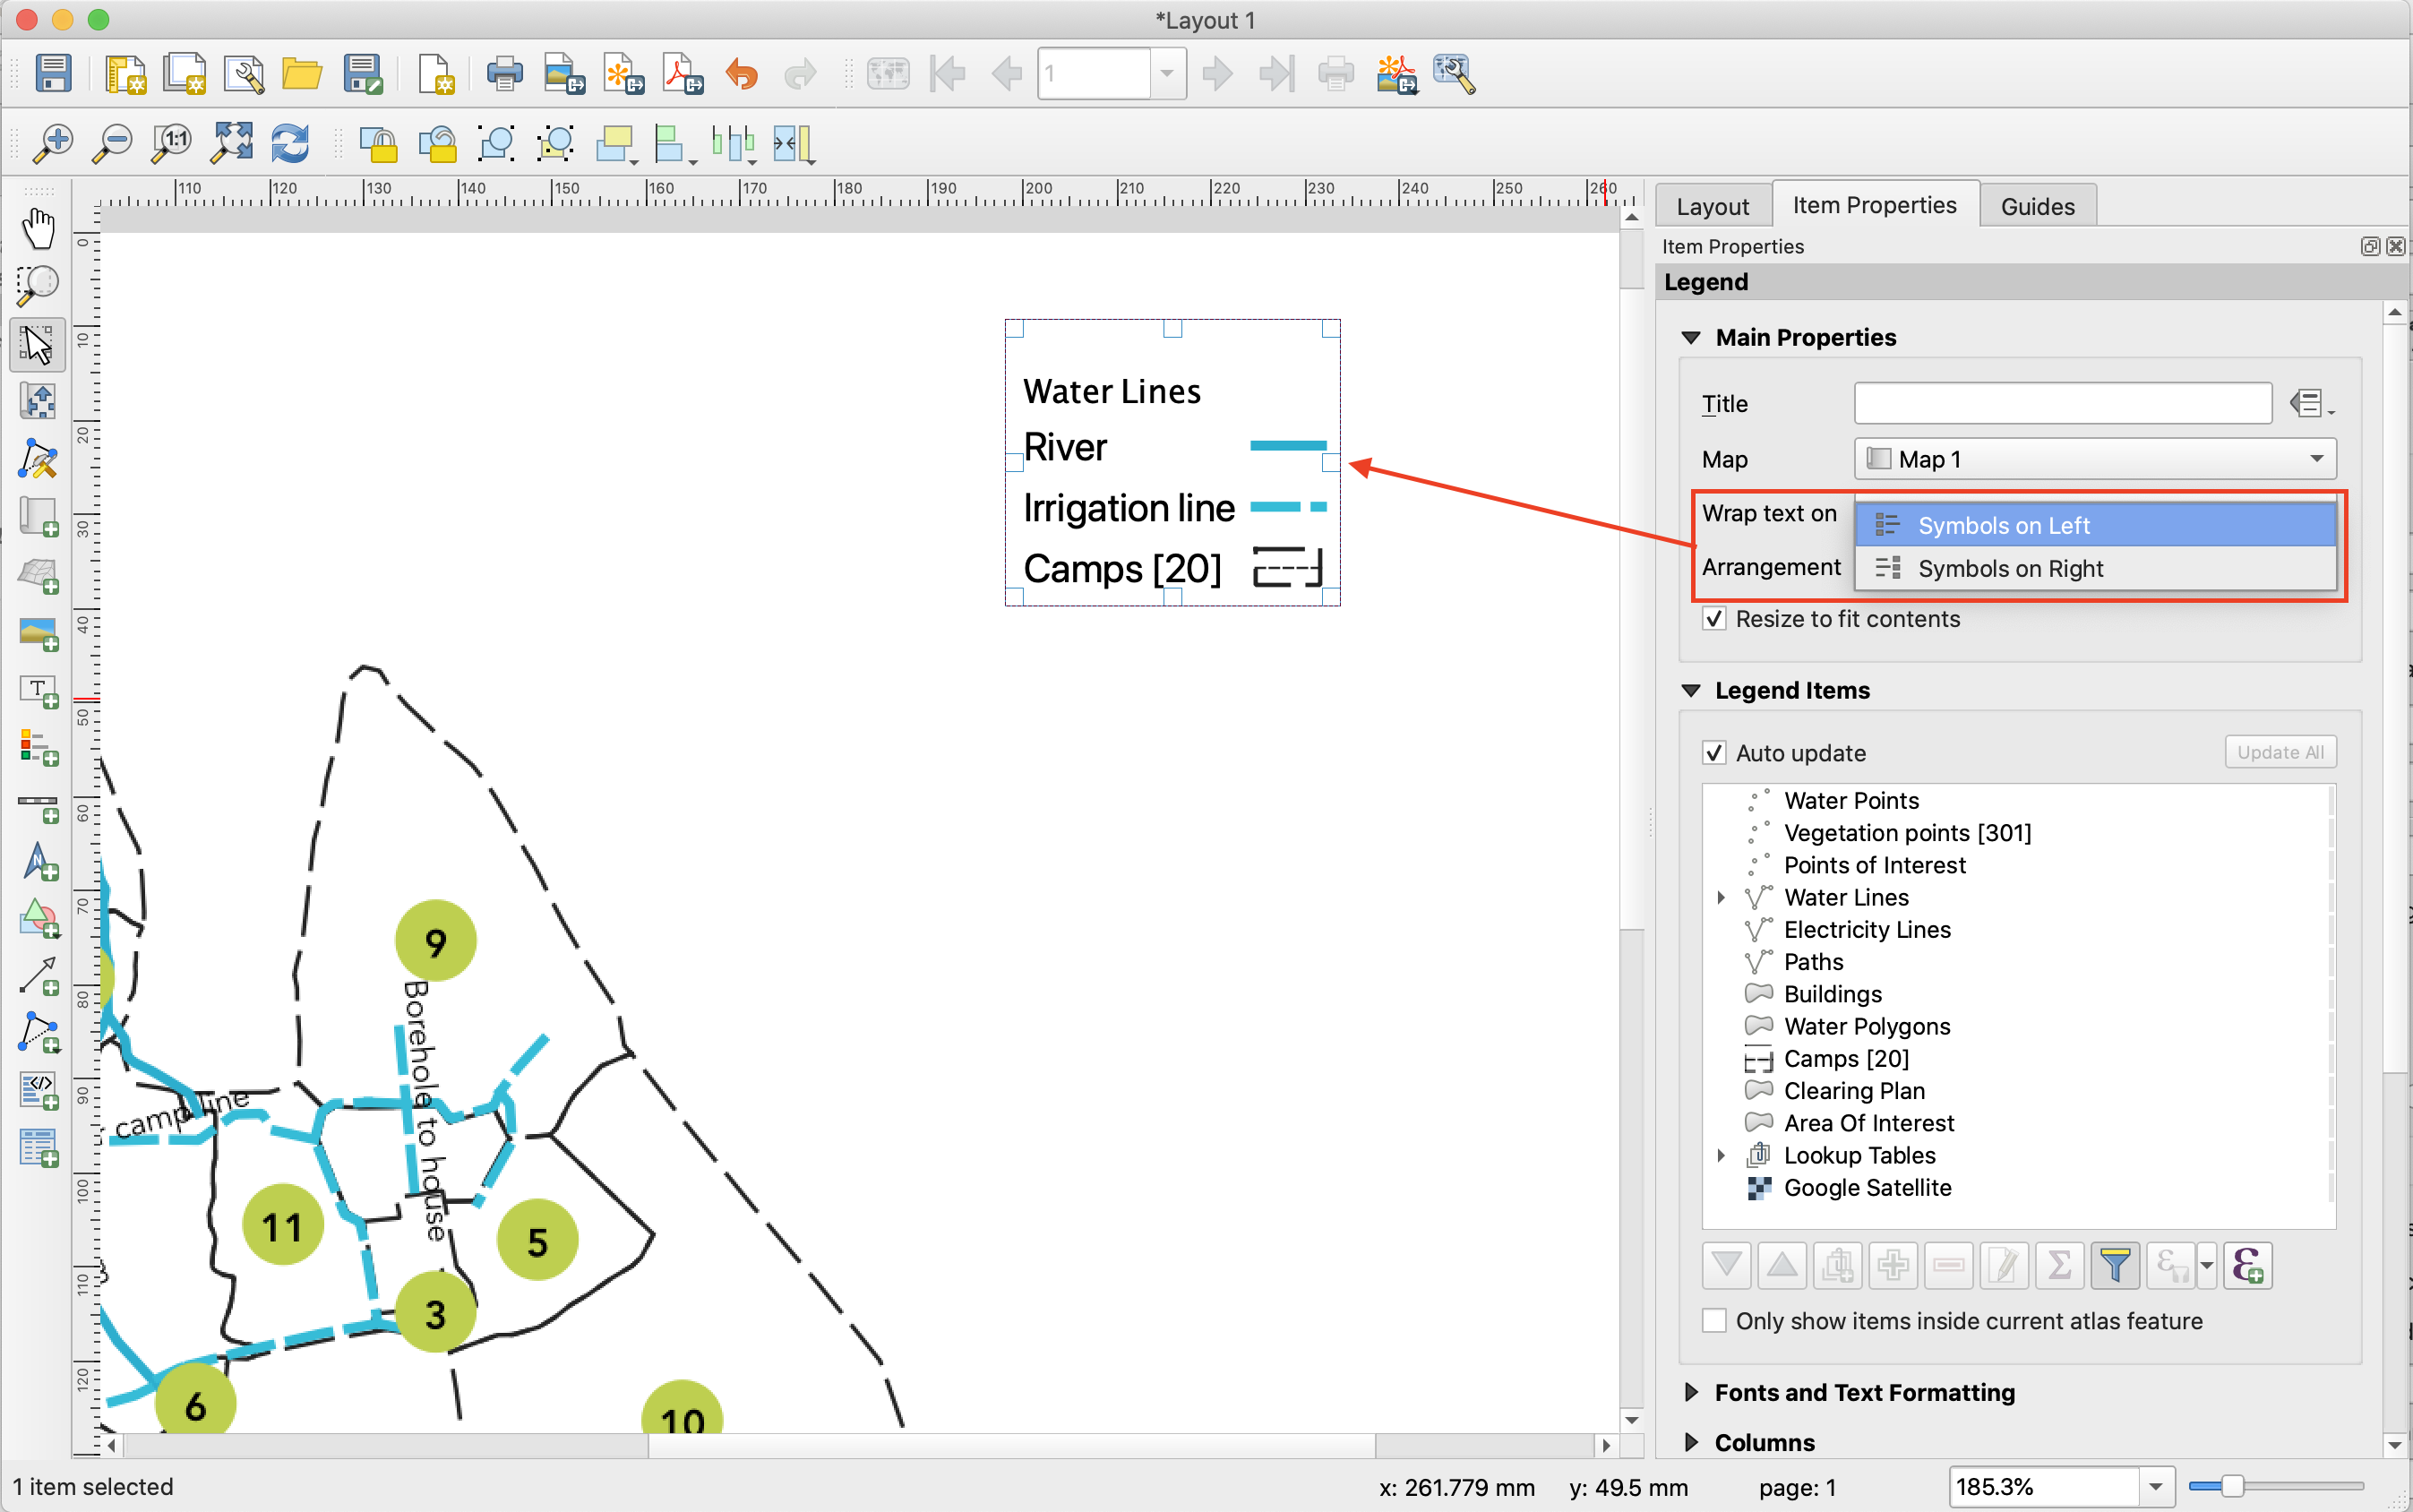Click the Add Legend tool icon

click(x=38, y=748)
